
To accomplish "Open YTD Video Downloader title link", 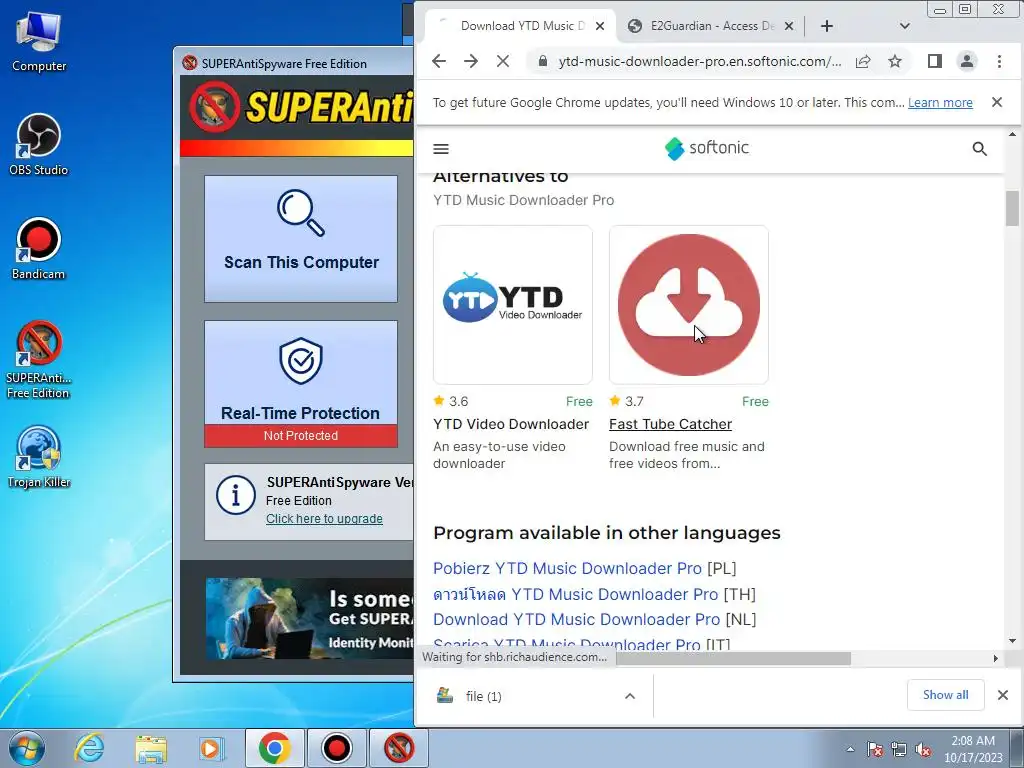I will tap(511, 424).
